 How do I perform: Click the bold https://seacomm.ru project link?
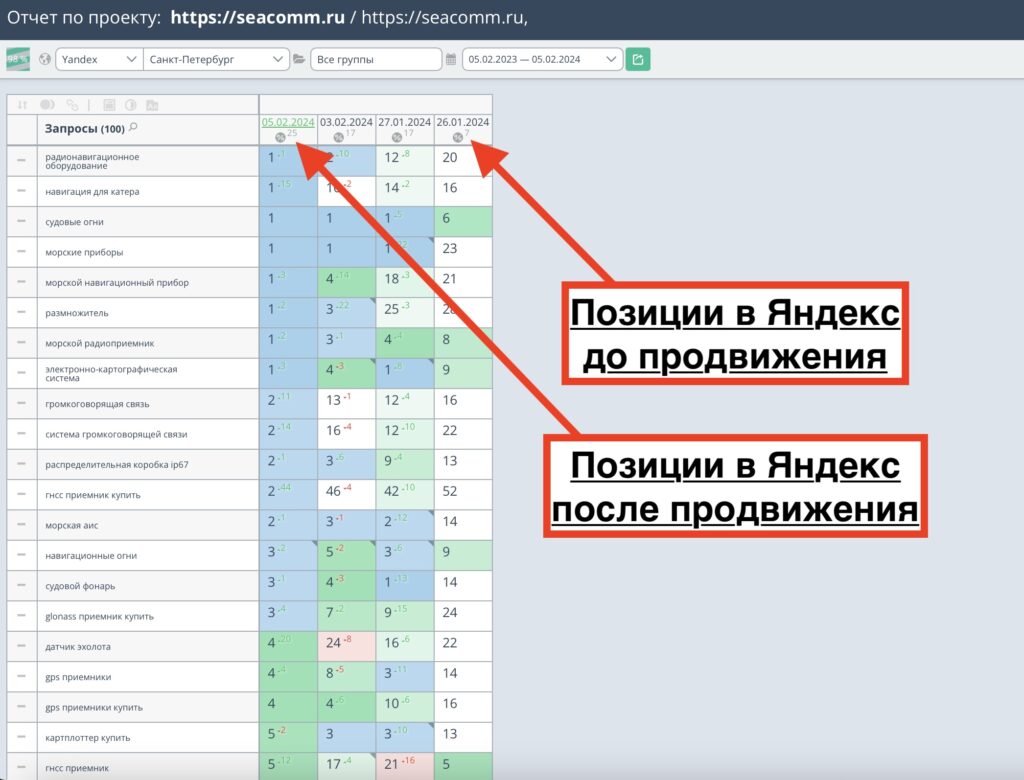click(x=257, y=18)
